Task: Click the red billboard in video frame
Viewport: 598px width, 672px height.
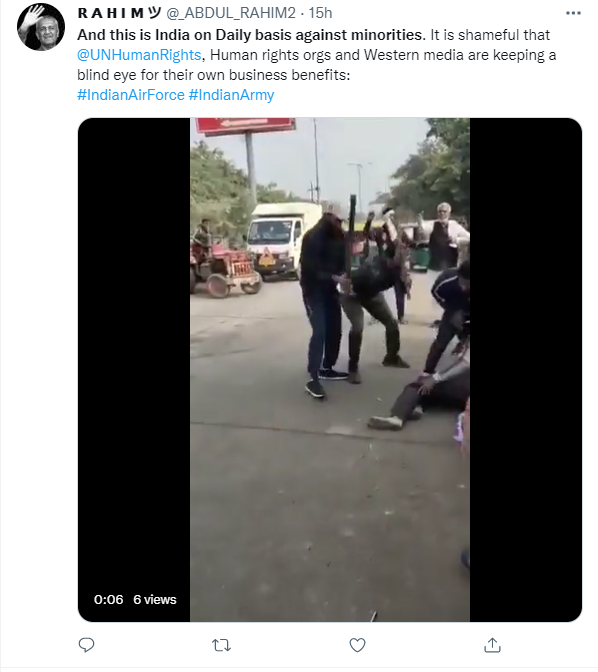Action: click(245, 125)
